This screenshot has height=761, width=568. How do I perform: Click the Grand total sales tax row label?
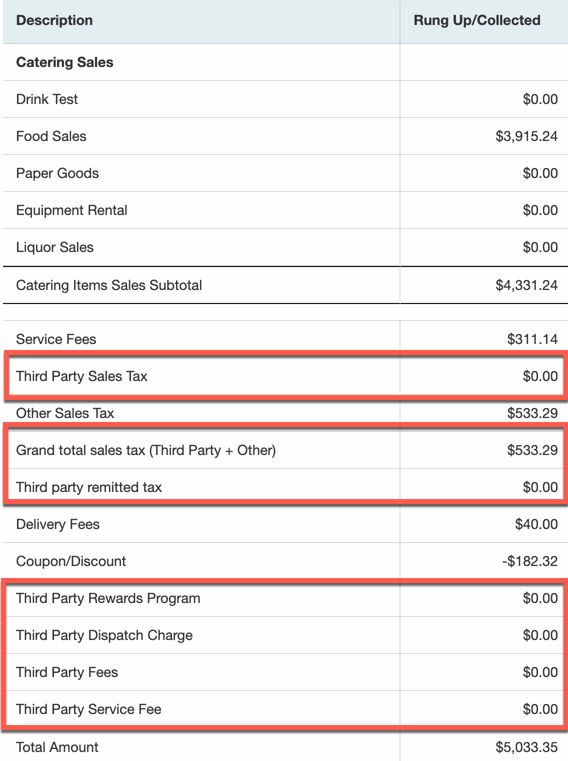point(146,450)
